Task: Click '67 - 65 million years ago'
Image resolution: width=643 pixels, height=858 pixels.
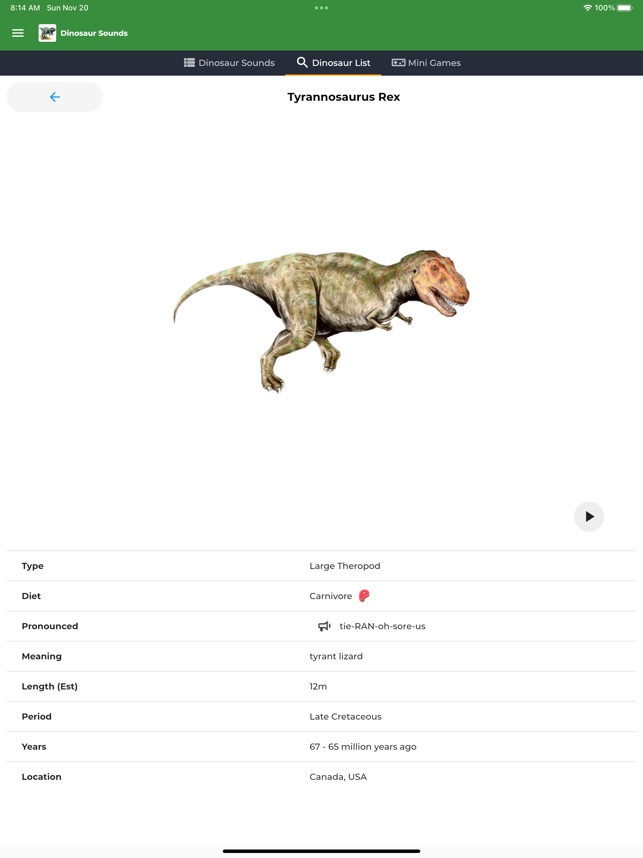Action: [363, 746]
